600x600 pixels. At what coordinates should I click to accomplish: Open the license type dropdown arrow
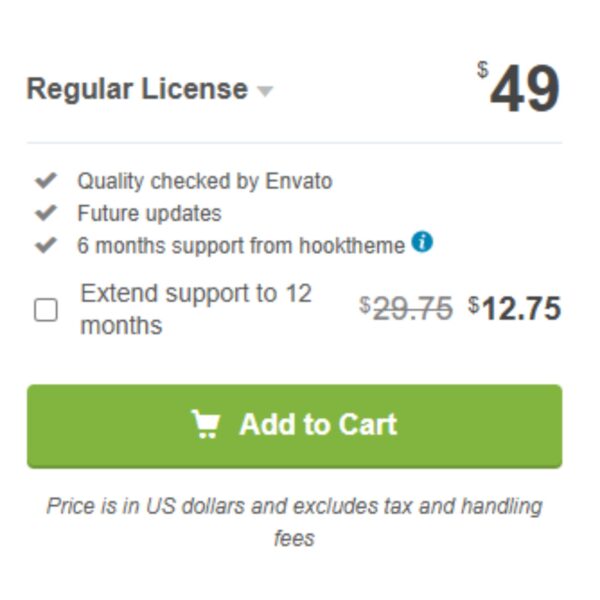coord(265,91)
